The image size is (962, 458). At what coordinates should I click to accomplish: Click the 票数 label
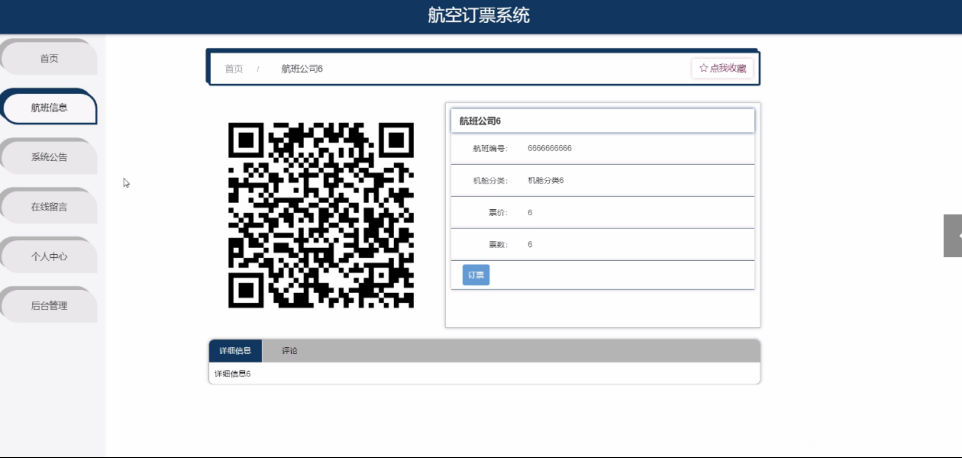(498, 244)
